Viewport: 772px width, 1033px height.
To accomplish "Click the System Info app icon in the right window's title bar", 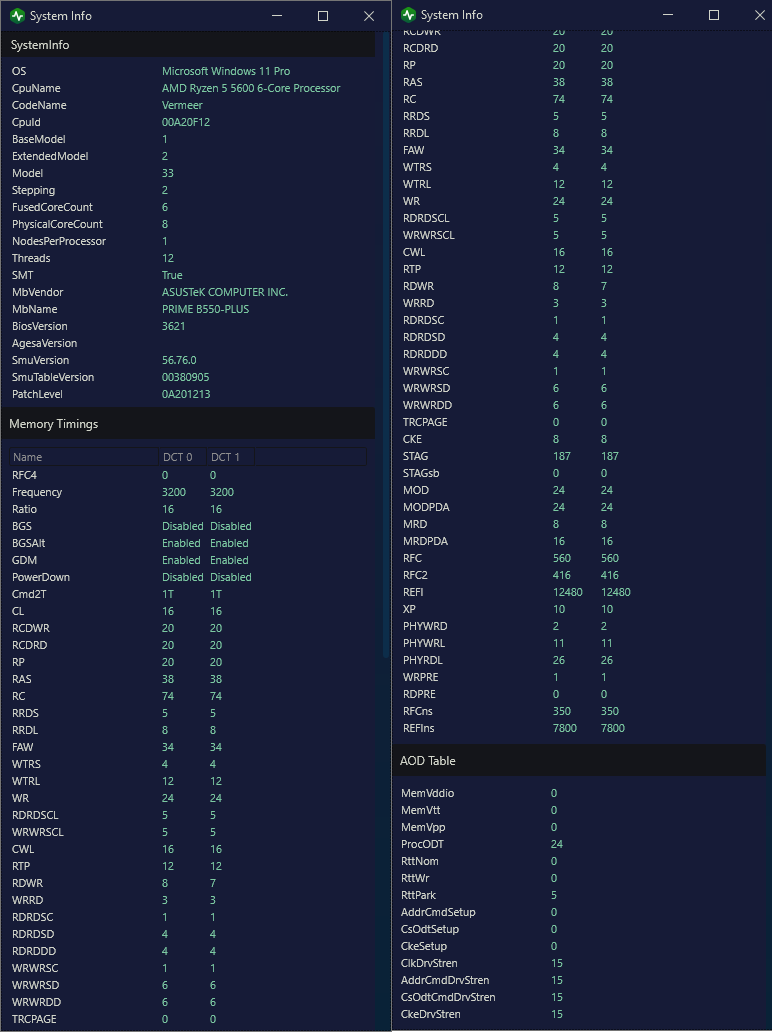I will [x=408, y=15].
